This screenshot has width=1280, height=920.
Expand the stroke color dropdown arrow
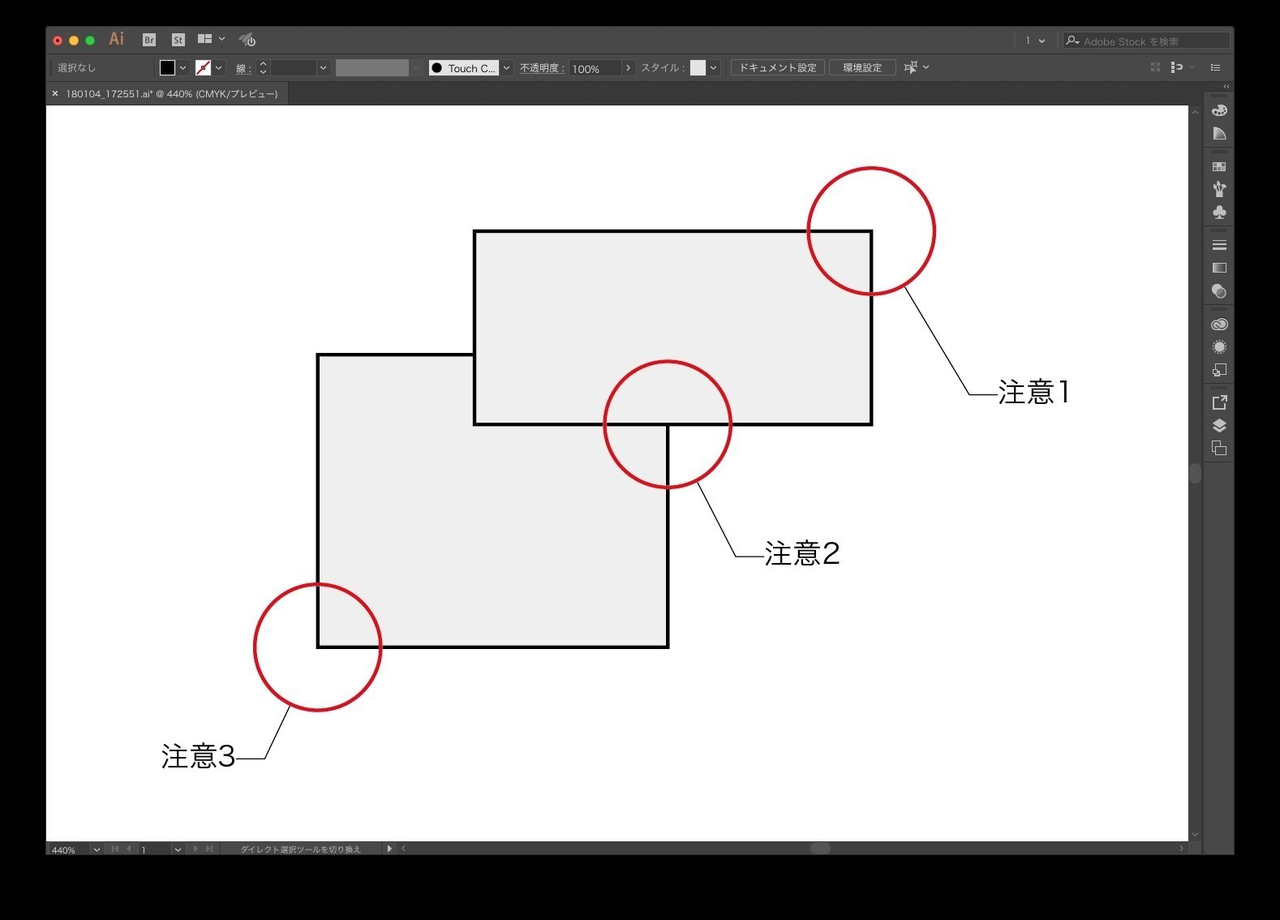219,68
